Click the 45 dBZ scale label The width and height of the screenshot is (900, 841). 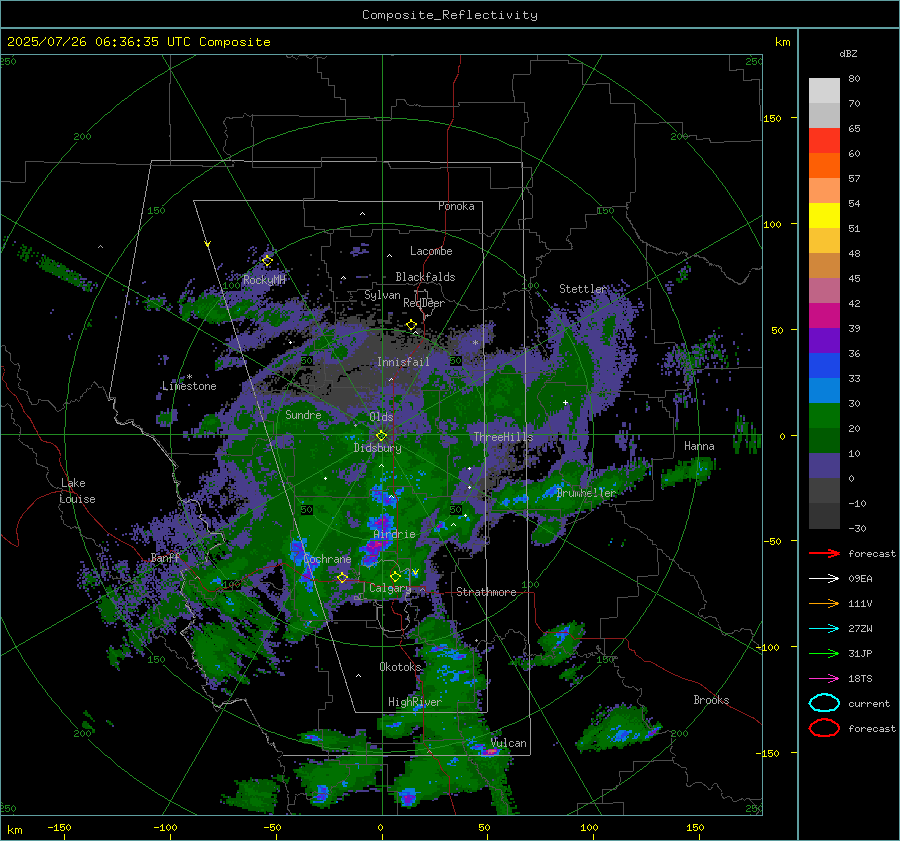[x=854, y=278]
